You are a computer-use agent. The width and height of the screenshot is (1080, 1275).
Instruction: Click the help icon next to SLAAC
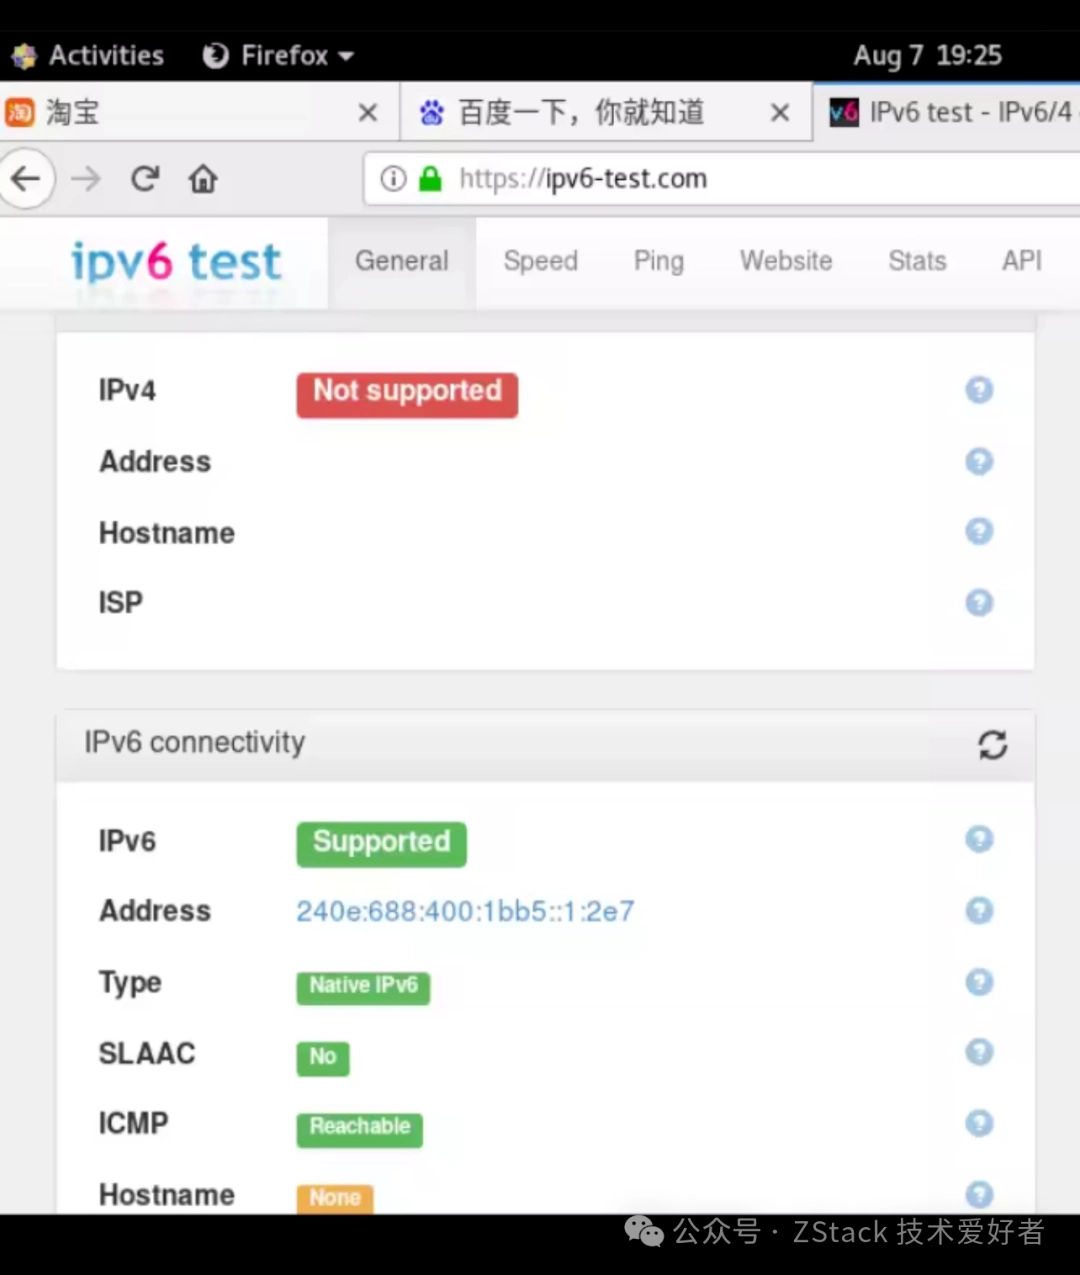[979, 1051]
